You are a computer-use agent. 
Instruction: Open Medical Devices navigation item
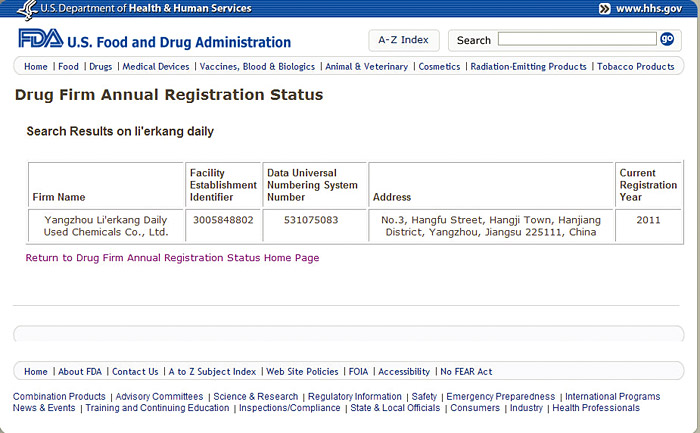click(156, 67)
